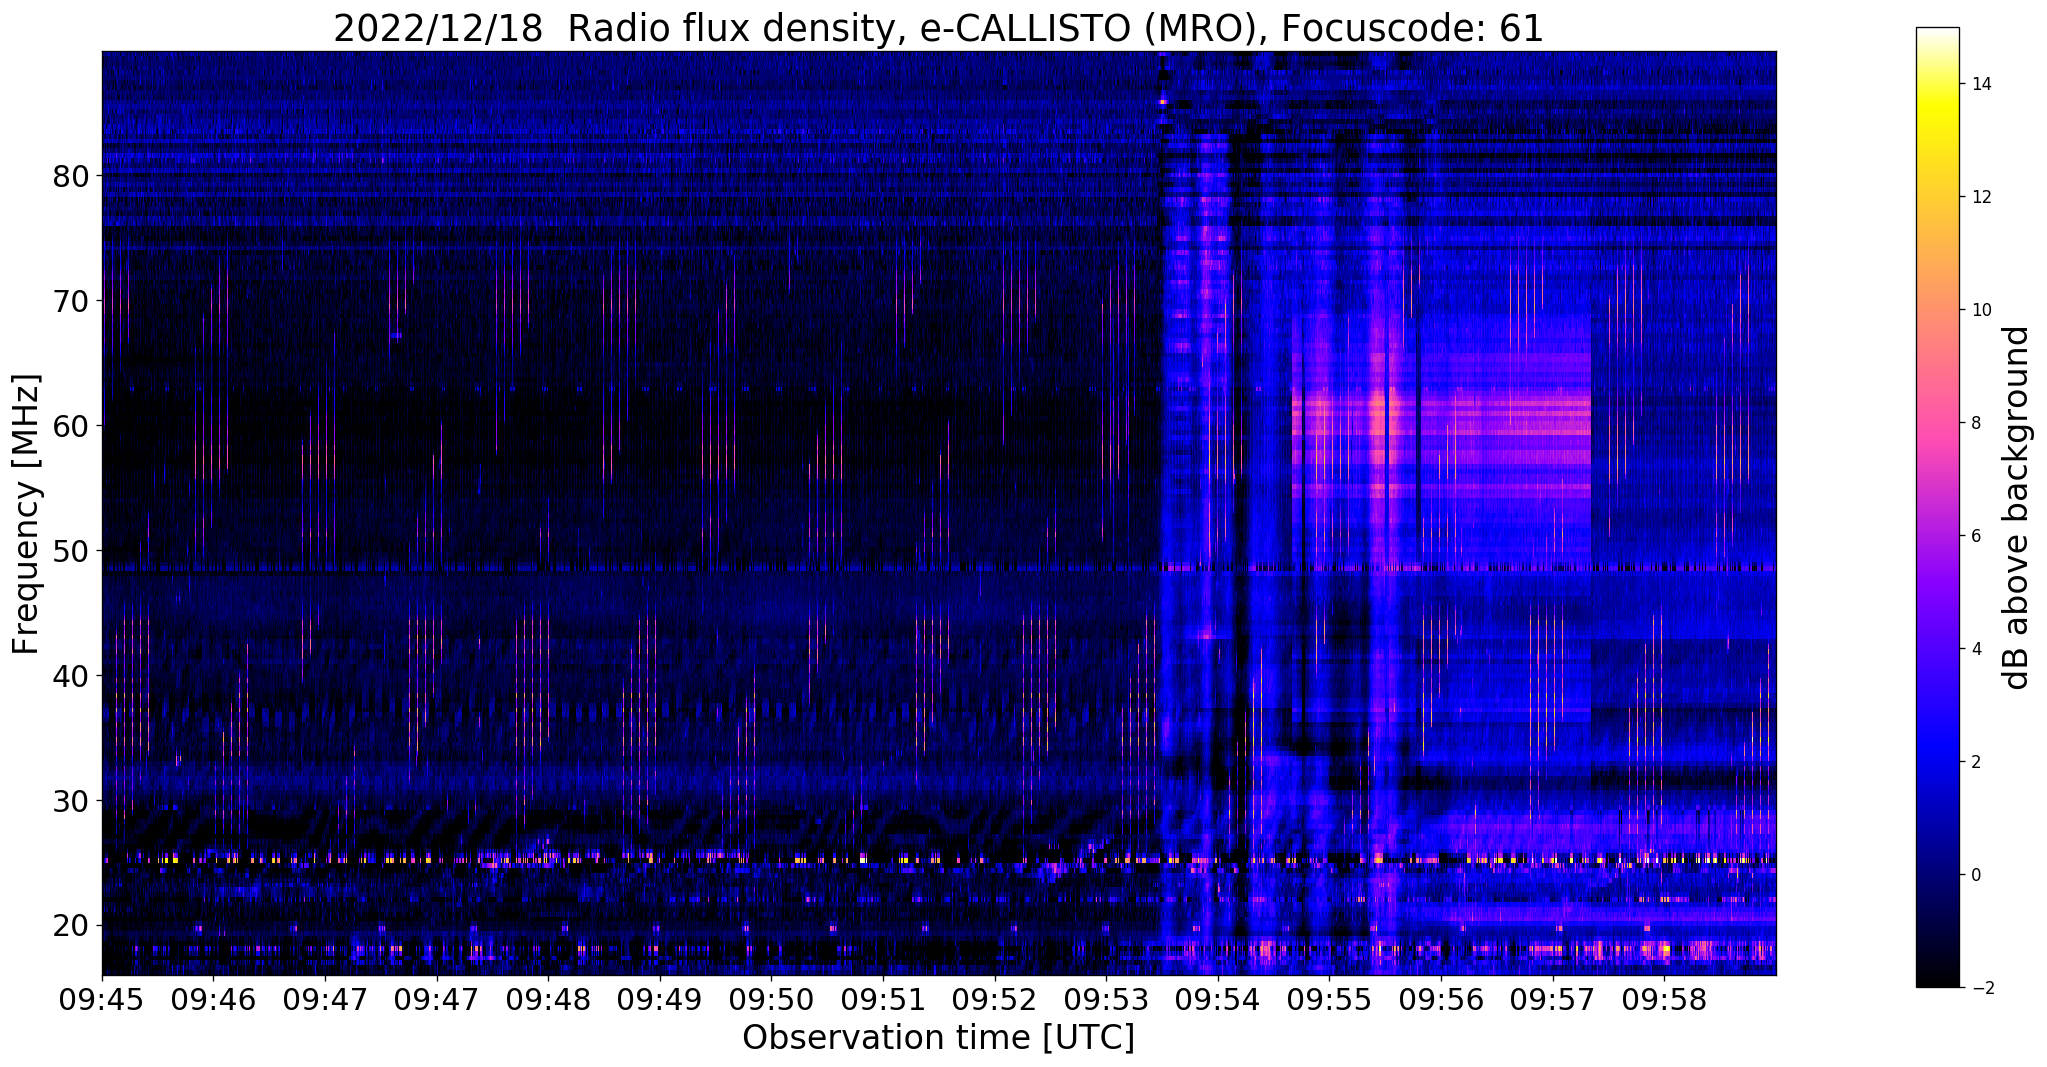The height and width of the screenshot is (1067, 2047).
Task: Click the 80 MHz y-axis tick label
Action: point(71,176)
